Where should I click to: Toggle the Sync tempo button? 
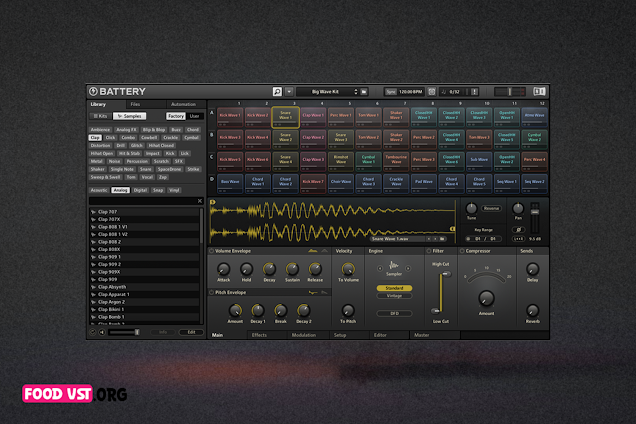[x=391, y=92]
